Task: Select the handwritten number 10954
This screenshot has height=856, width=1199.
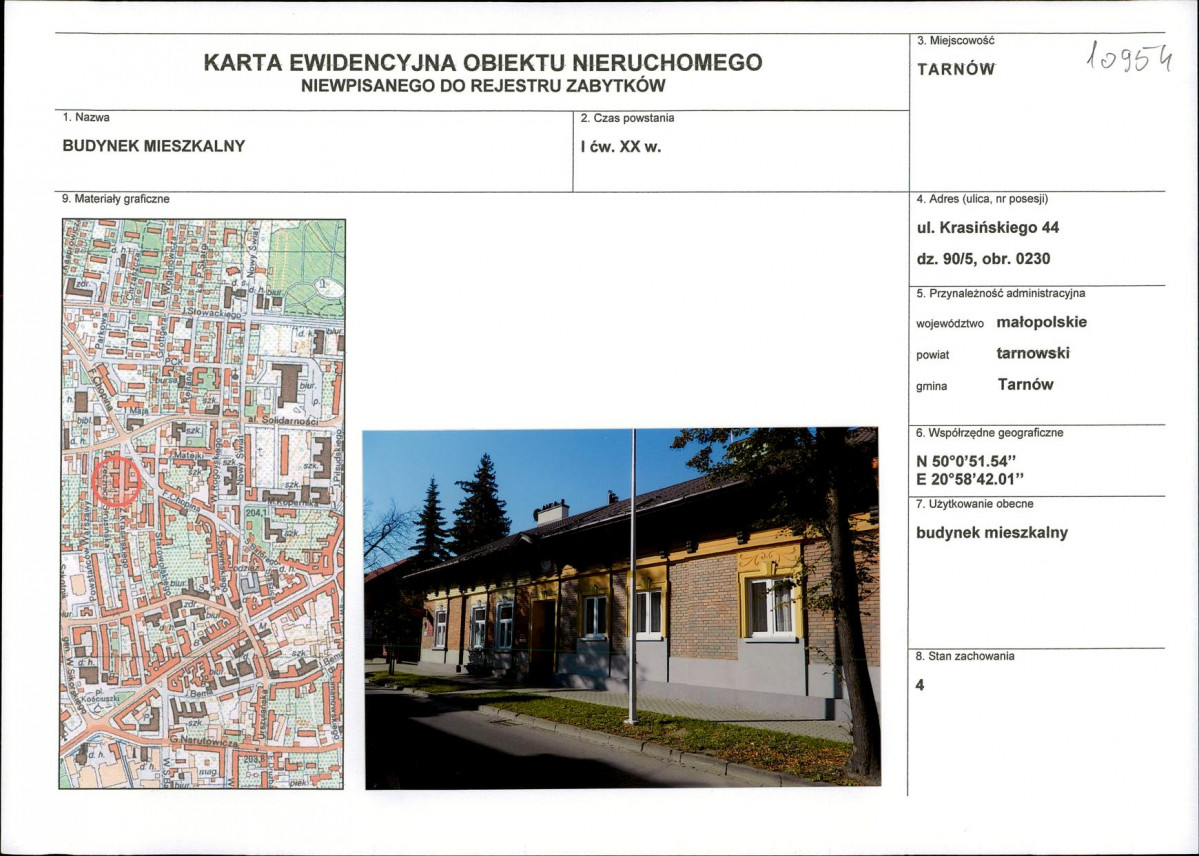Action: tap(1130, 60)
